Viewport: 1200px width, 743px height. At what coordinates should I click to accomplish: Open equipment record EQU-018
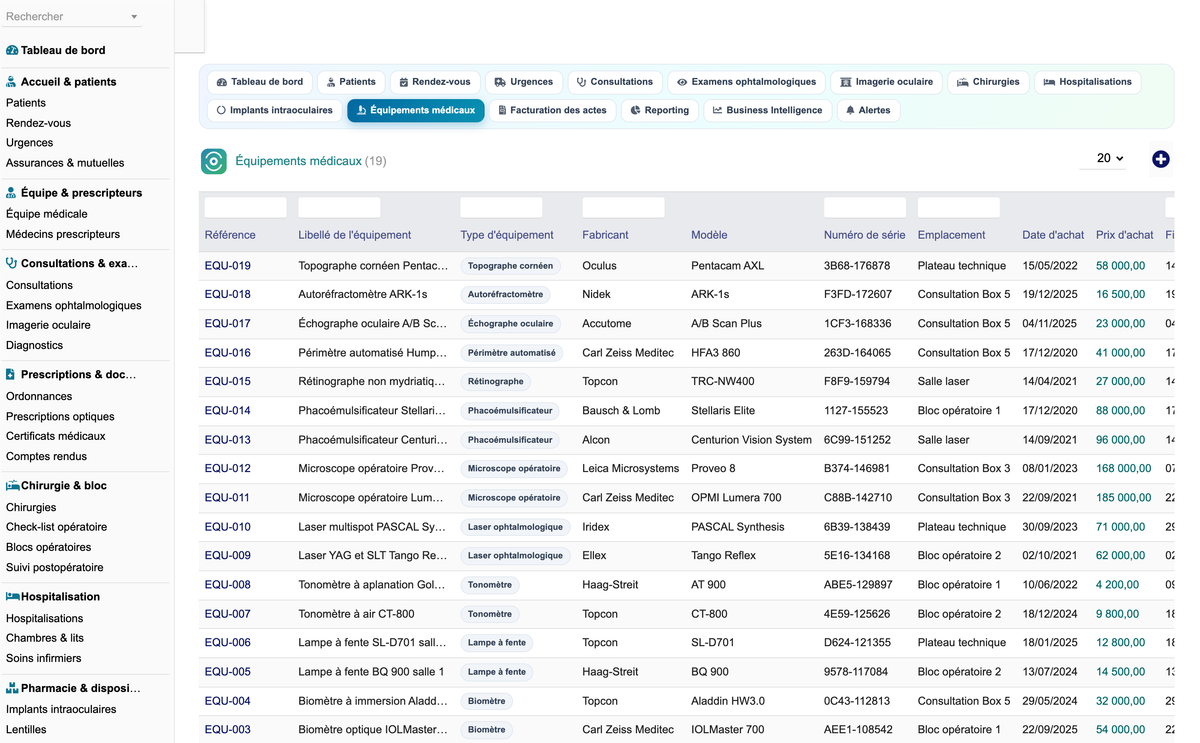(228, 295)
